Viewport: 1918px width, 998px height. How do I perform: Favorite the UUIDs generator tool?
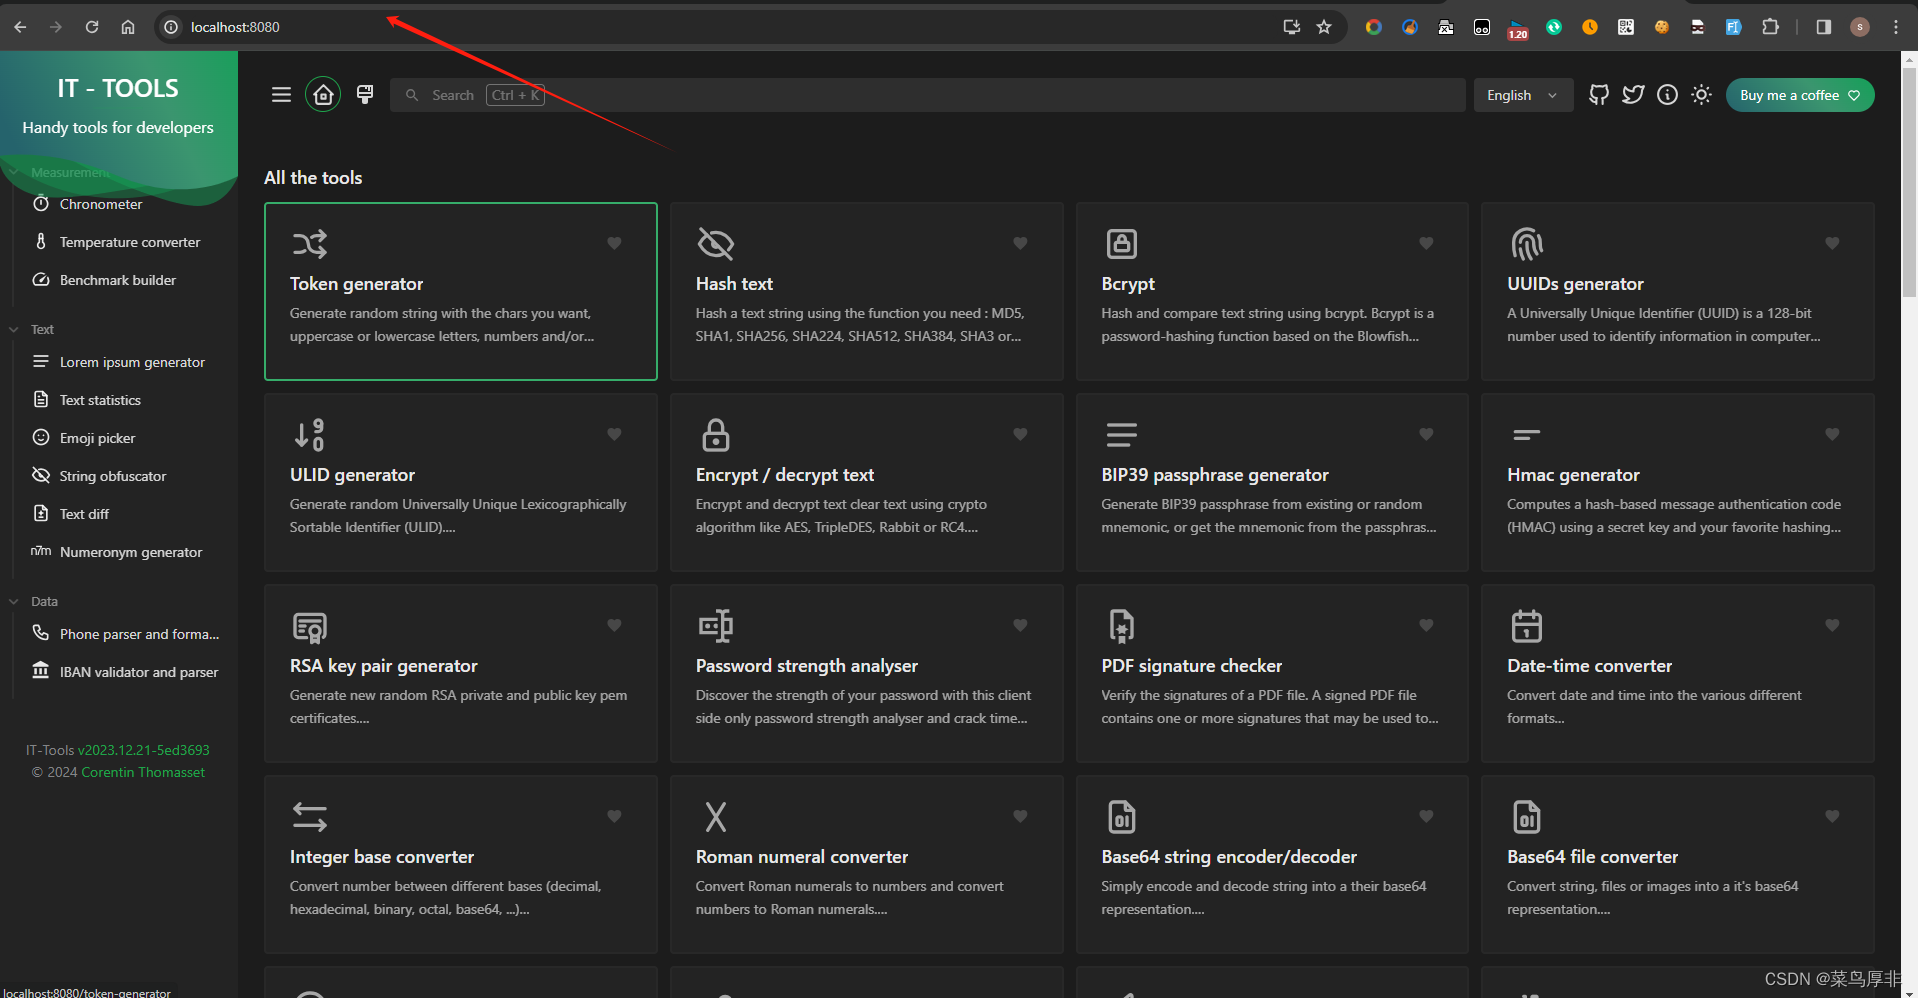point(1831,243)
